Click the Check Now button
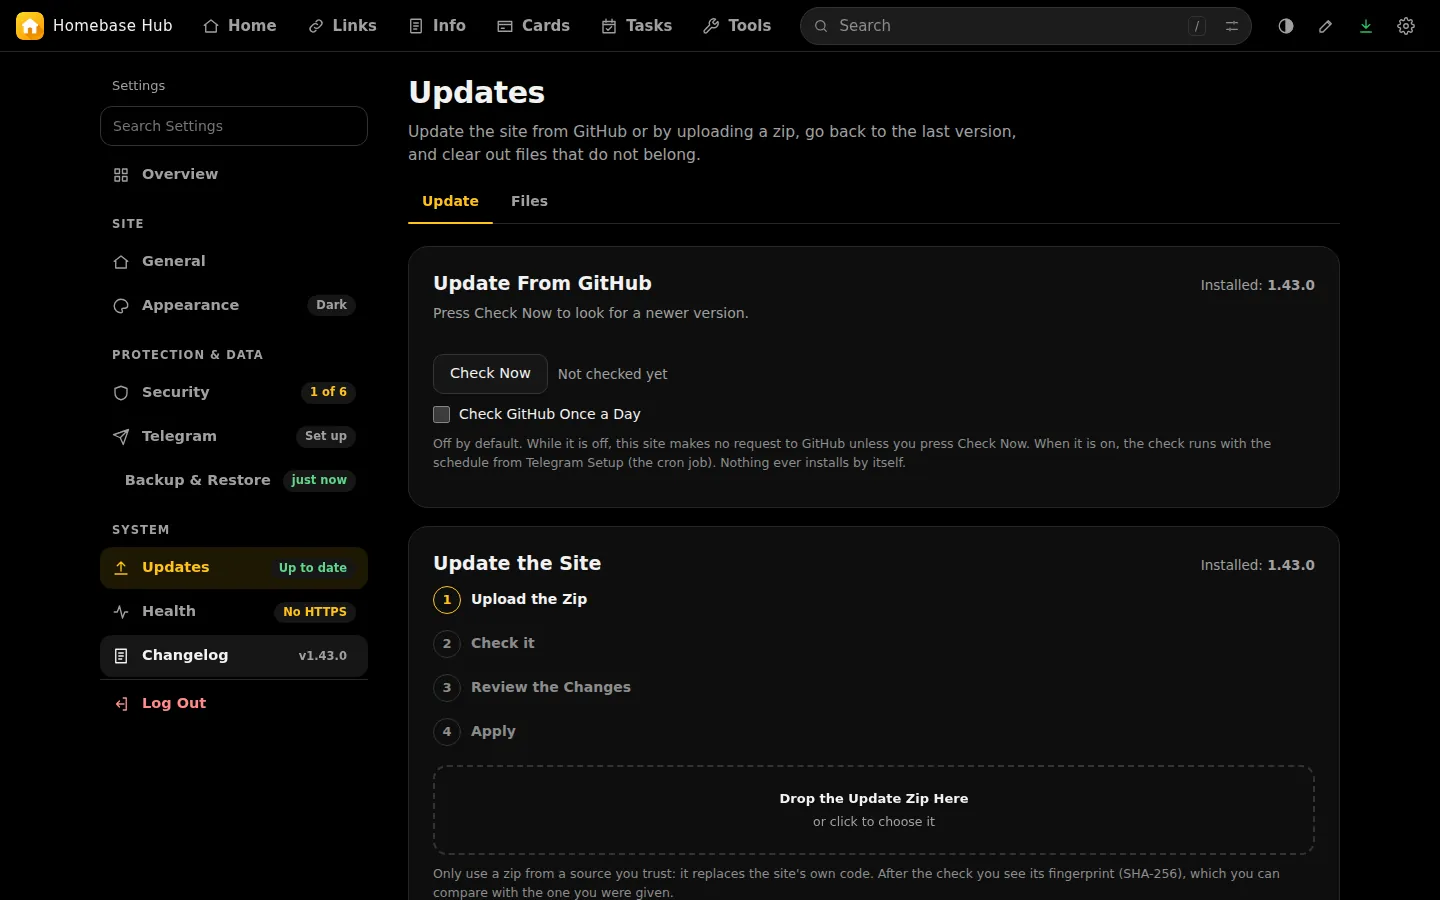This screenshot has height=900, width=1440. point(490,374)
